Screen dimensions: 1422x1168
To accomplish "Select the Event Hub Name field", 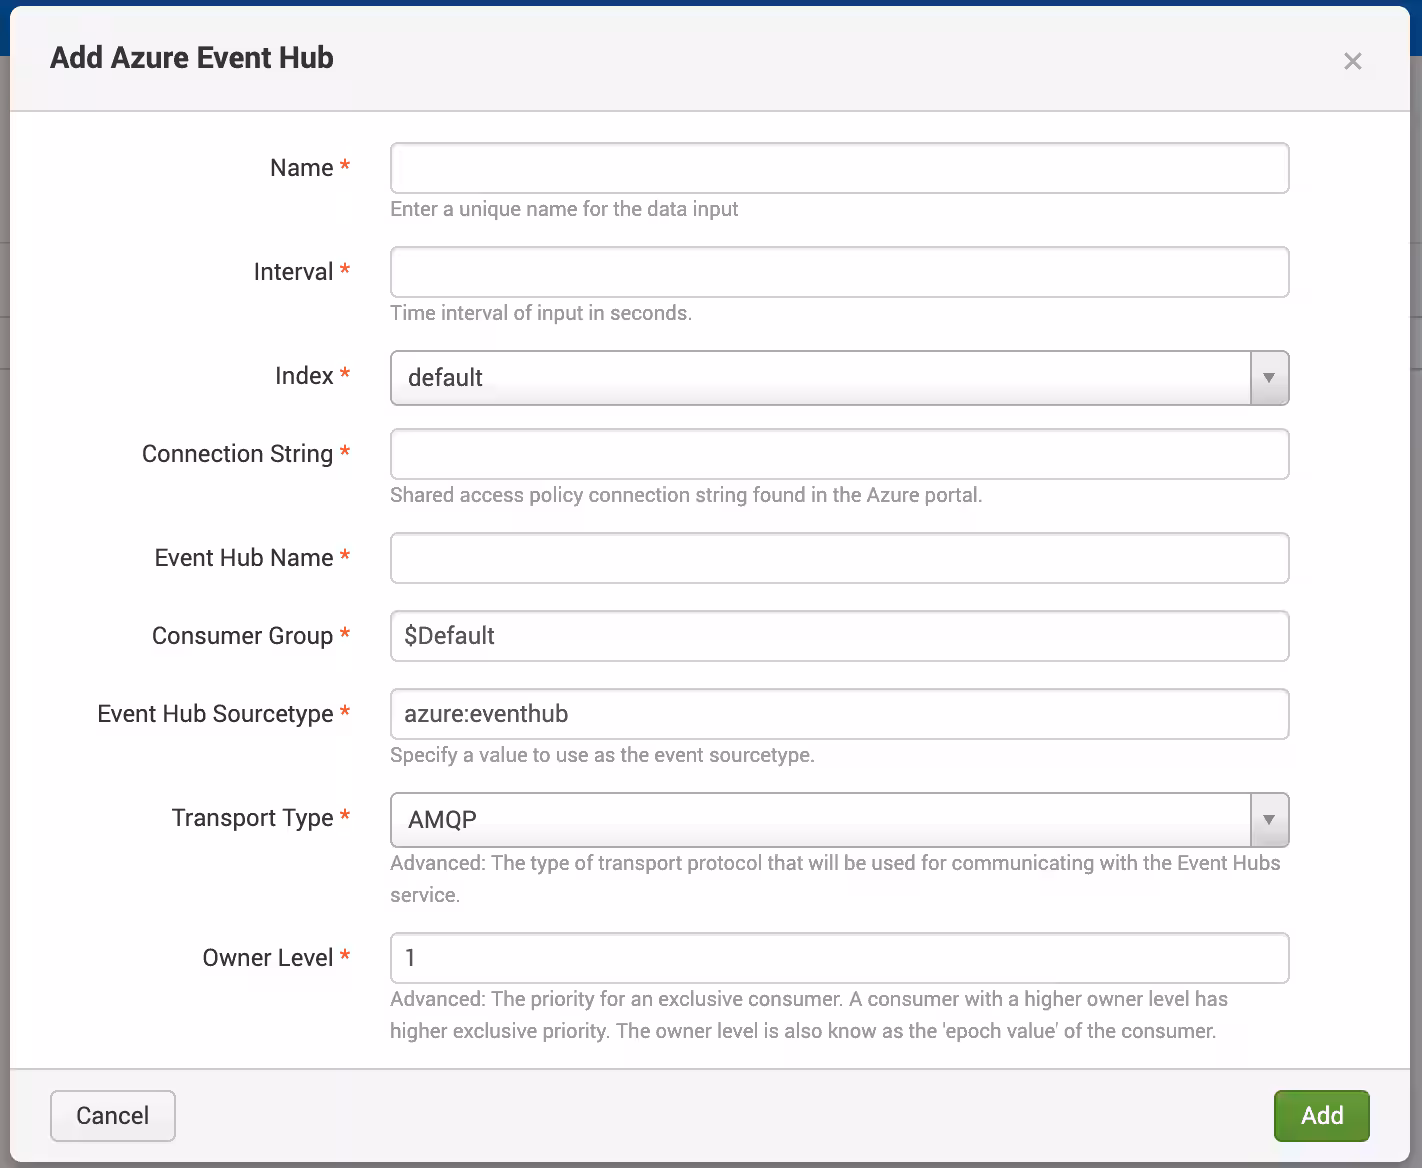I will (x=838, y=558).
